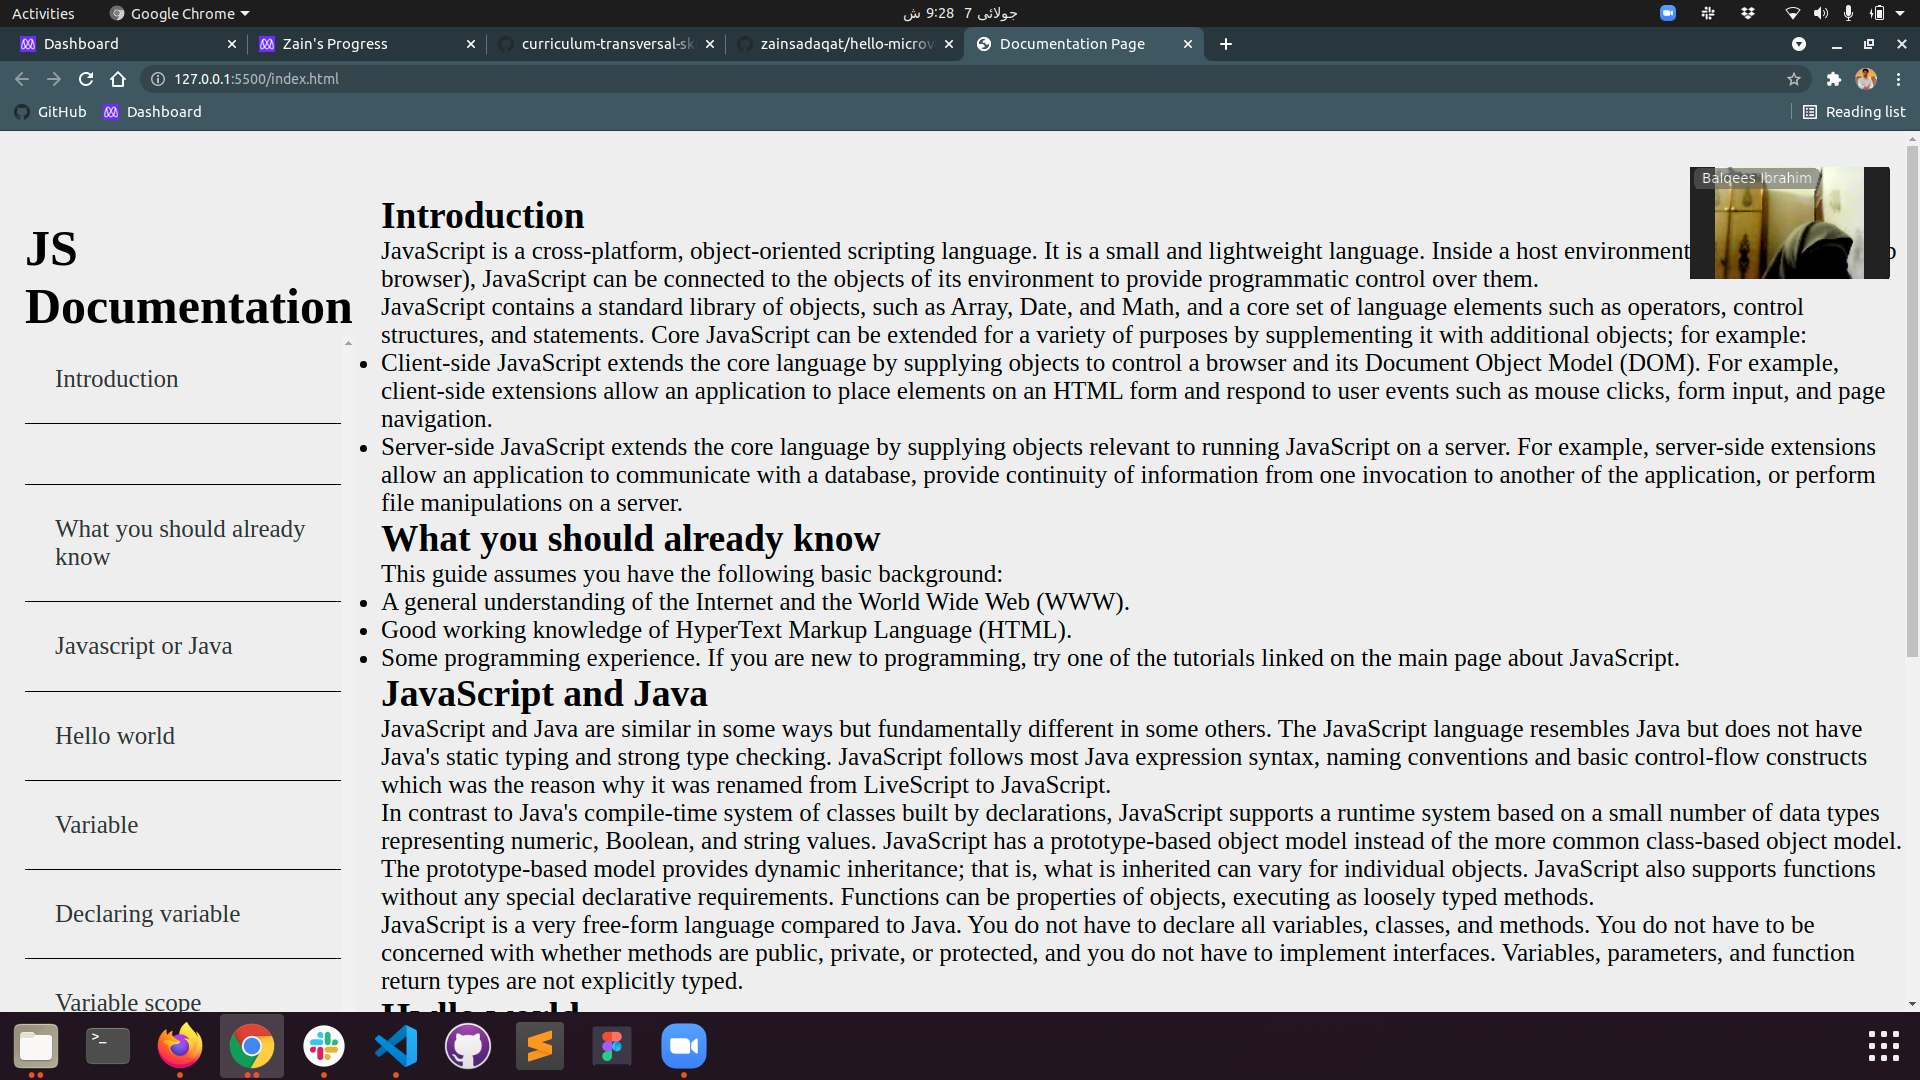This screenshot has width=1920, height=1080.
Task: Open Chrome's three-dot menu
Action: point(1899,79)
